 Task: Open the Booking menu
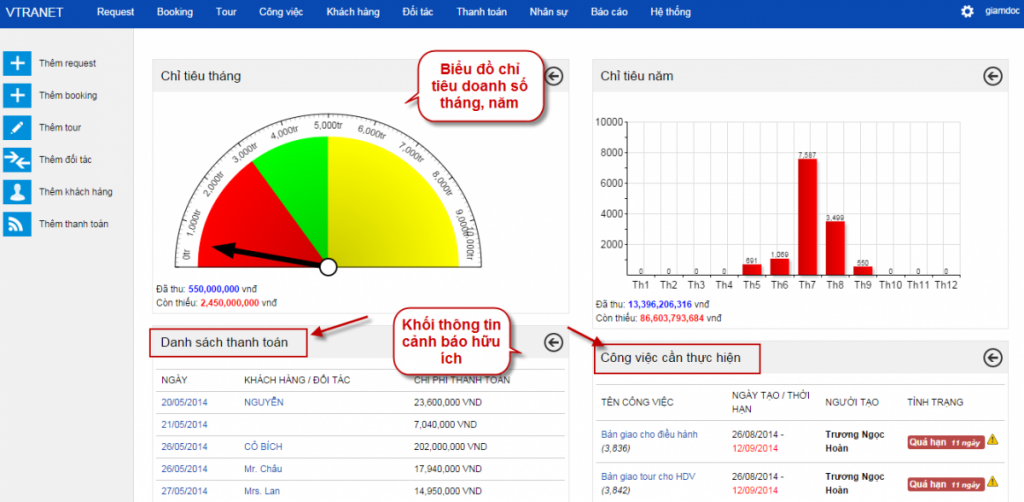coord(175,11)
